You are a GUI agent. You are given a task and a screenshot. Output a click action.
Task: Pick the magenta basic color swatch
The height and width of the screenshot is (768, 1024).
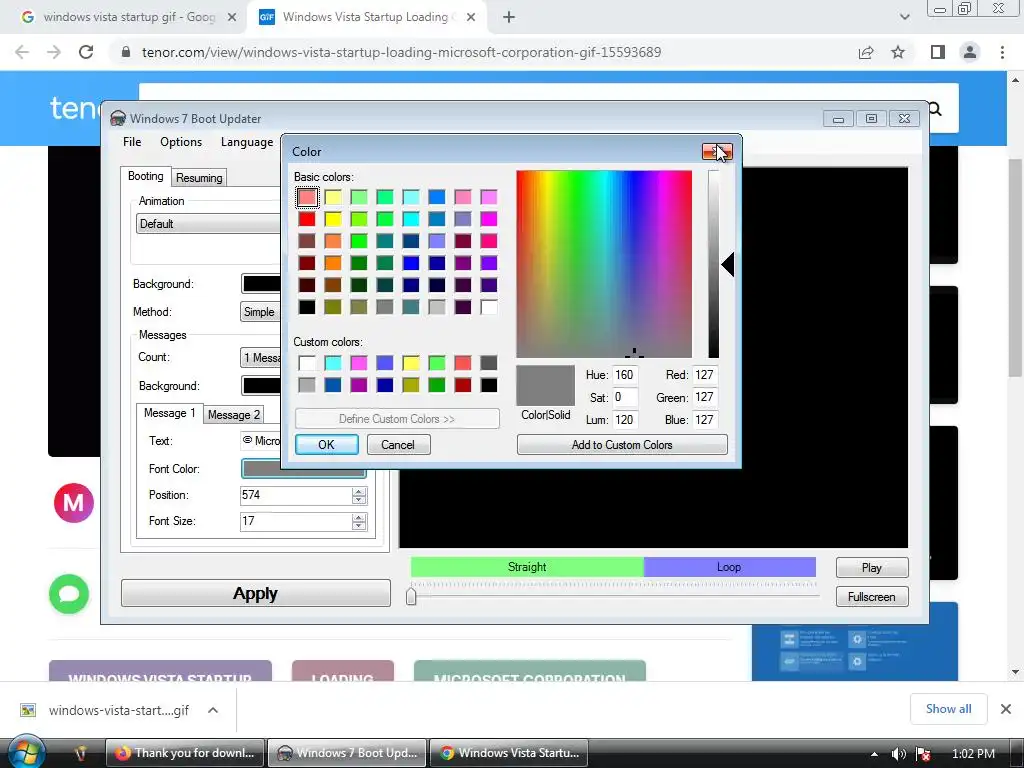pyautogui.click(x=488, y=219)
